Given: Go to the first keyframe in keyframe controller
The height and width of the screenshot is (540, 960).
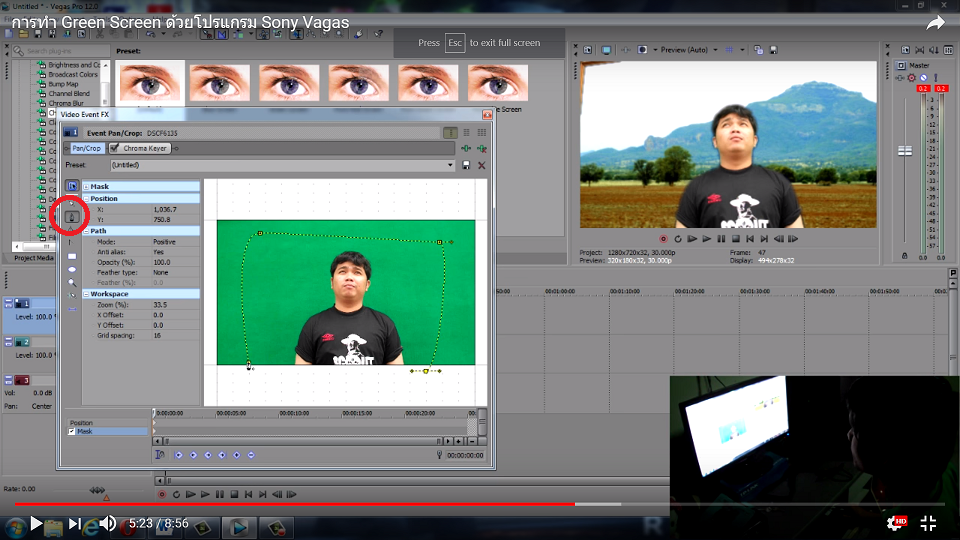Looking at the screenshot, I should (x=179, y=455).
